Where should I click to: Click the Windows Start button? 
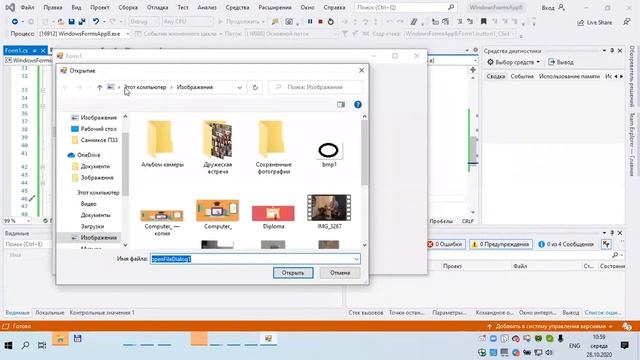(x=8, y=345)
